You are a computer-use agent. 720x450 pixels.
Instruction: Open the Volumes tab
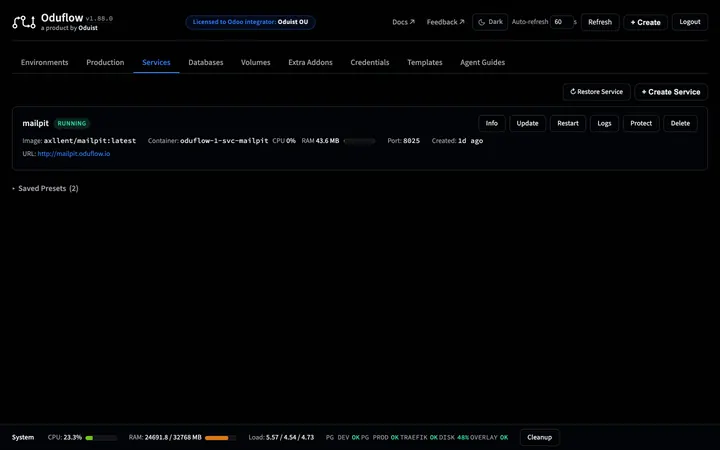256,62
